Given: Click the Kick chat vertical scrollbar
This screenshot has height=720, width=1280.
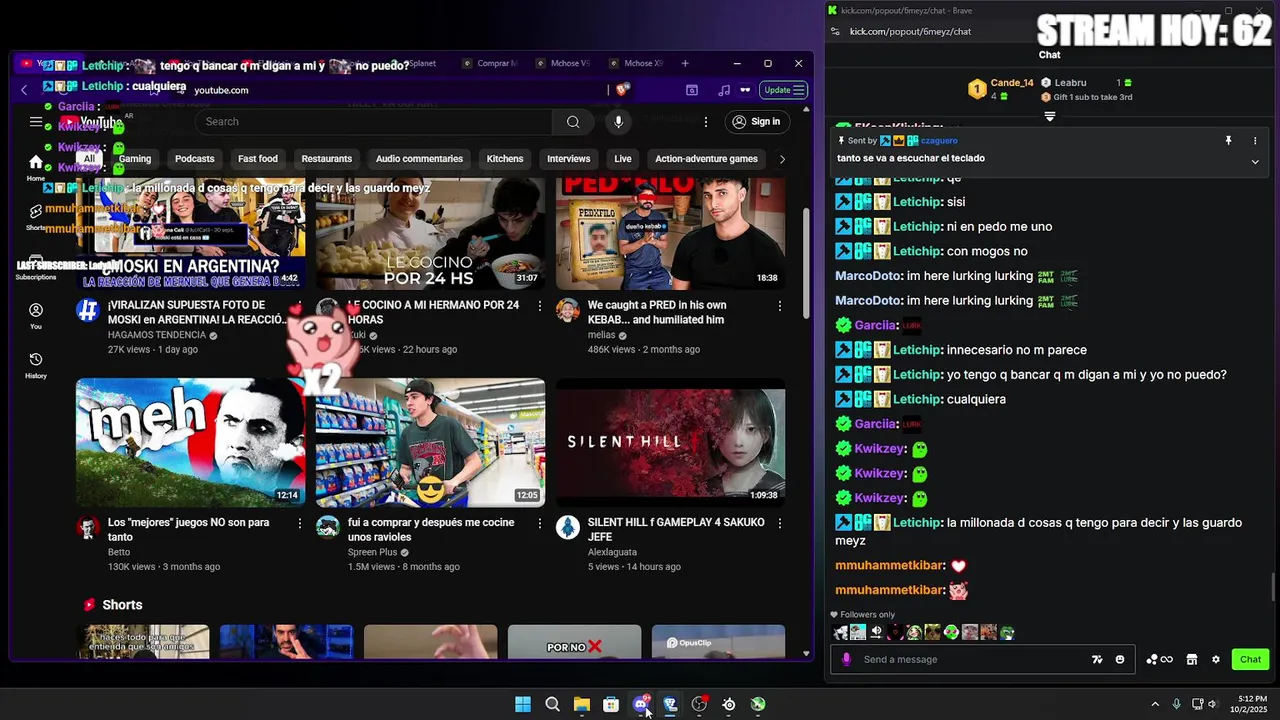Looking at the screenshot, I should tap(1274, 588).
